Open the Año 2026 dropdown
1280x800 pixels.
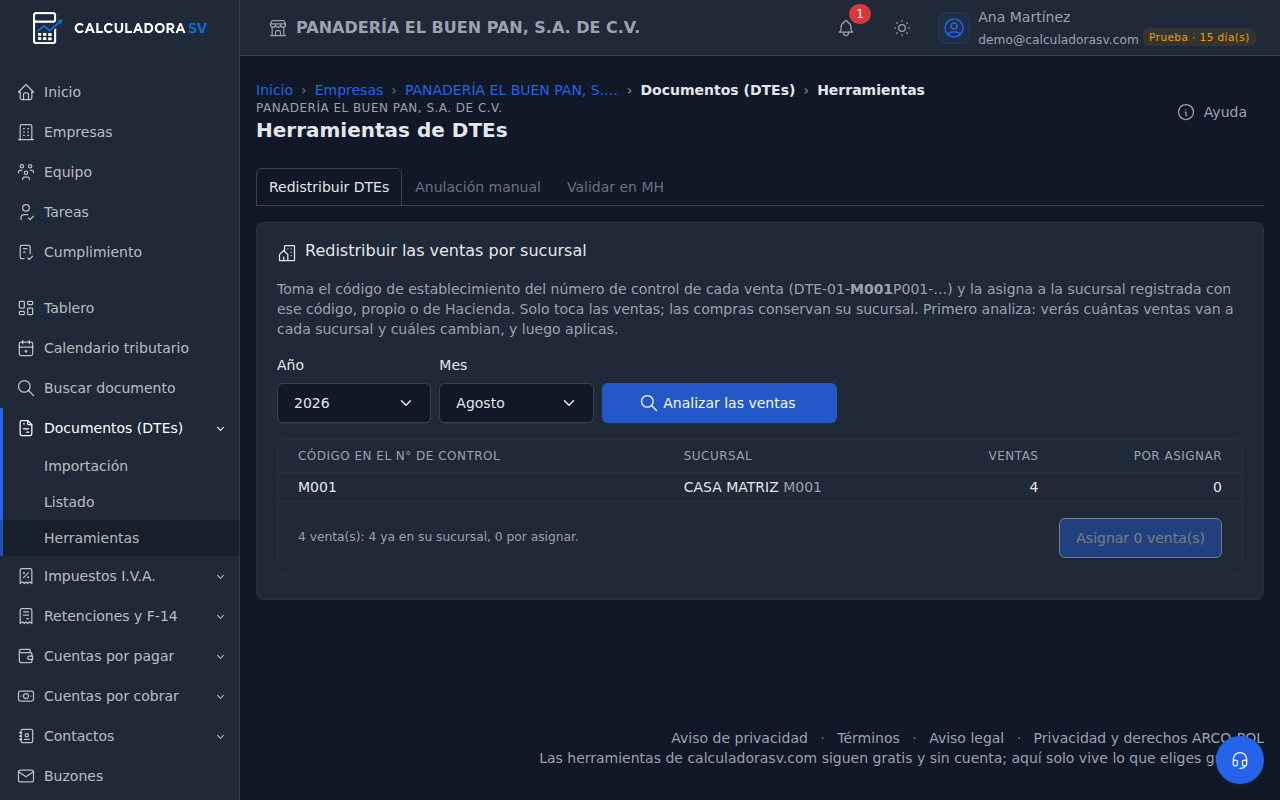(354, 403)
